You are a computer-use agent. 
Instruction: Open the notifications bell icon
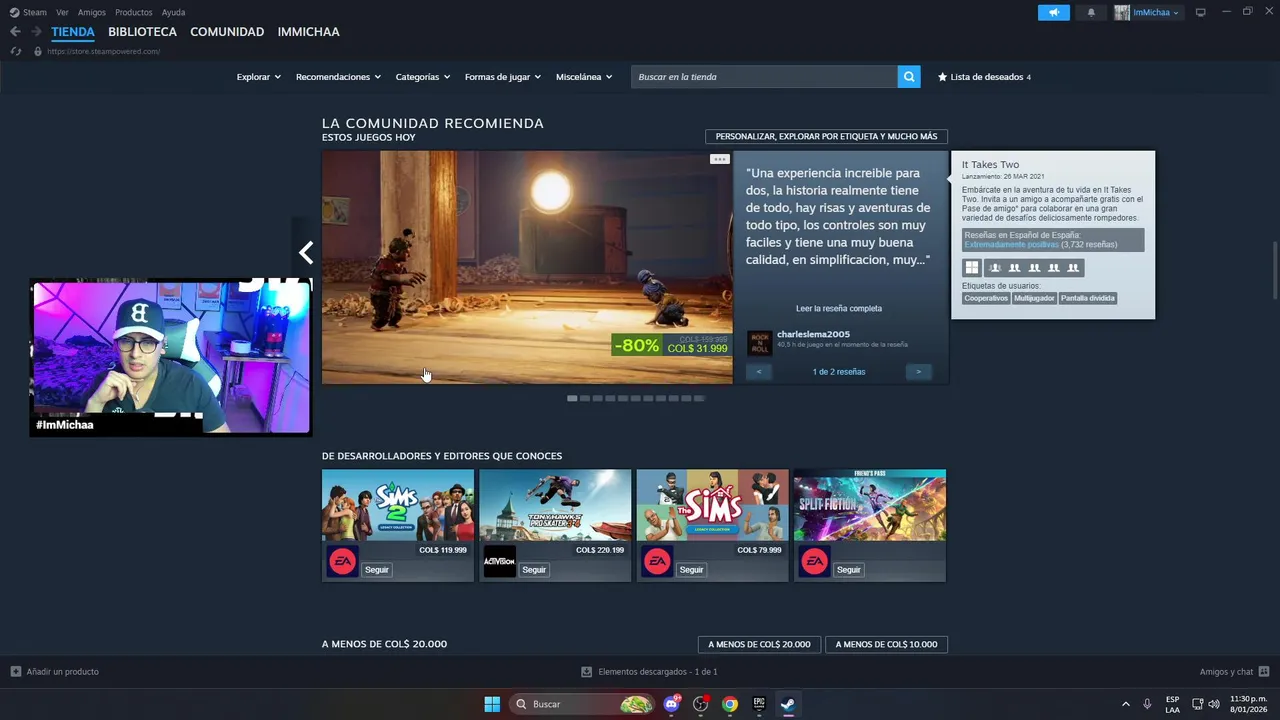click(x=1091, y=12)
